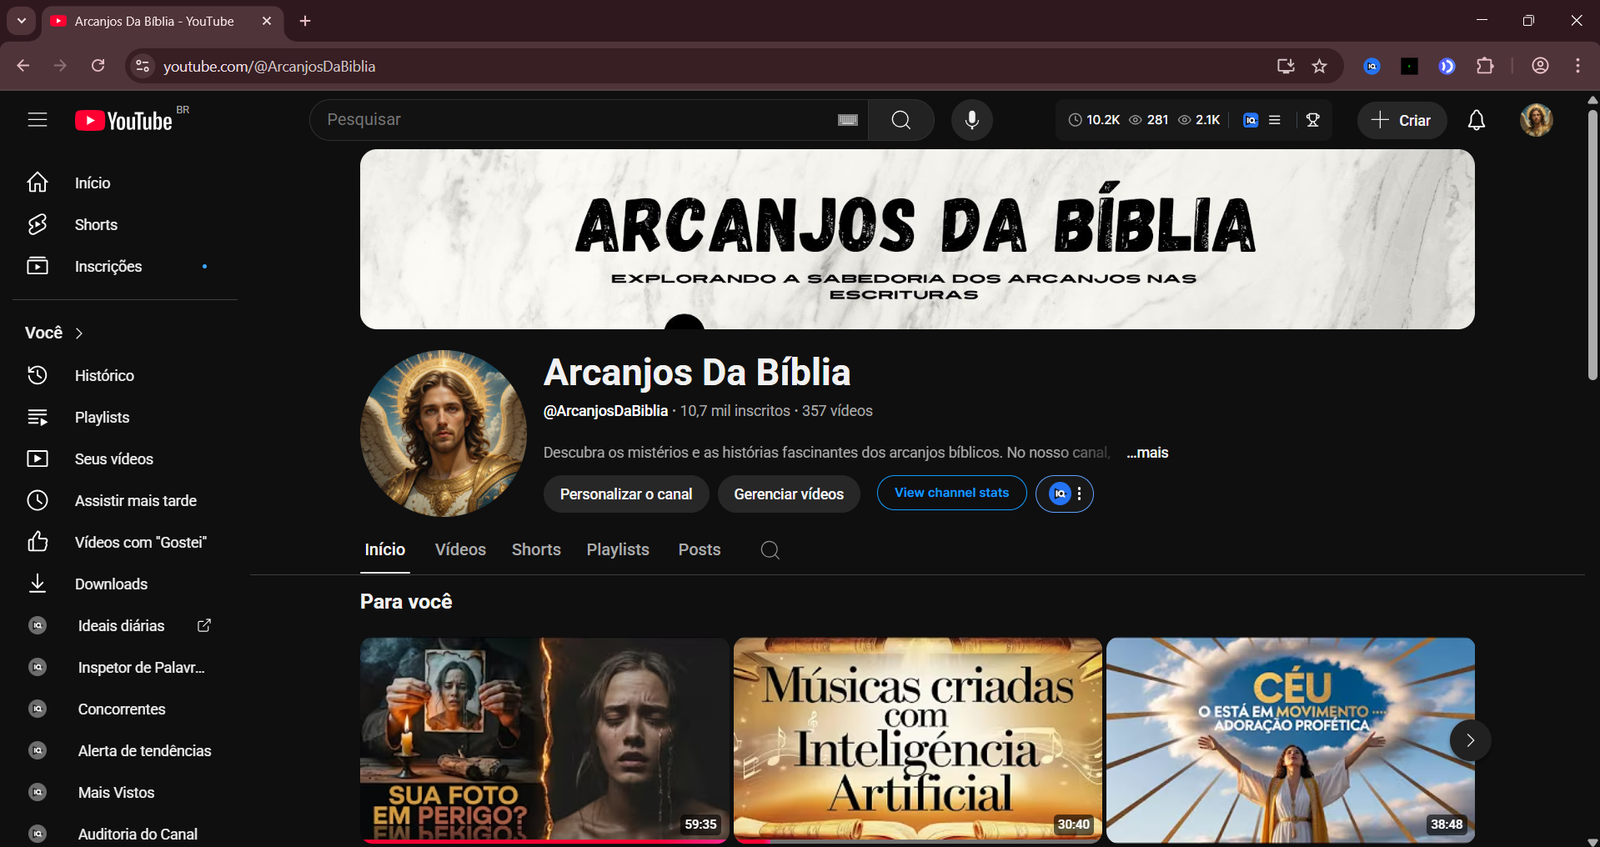Open Seus vídeos in the sidebar

125,459
